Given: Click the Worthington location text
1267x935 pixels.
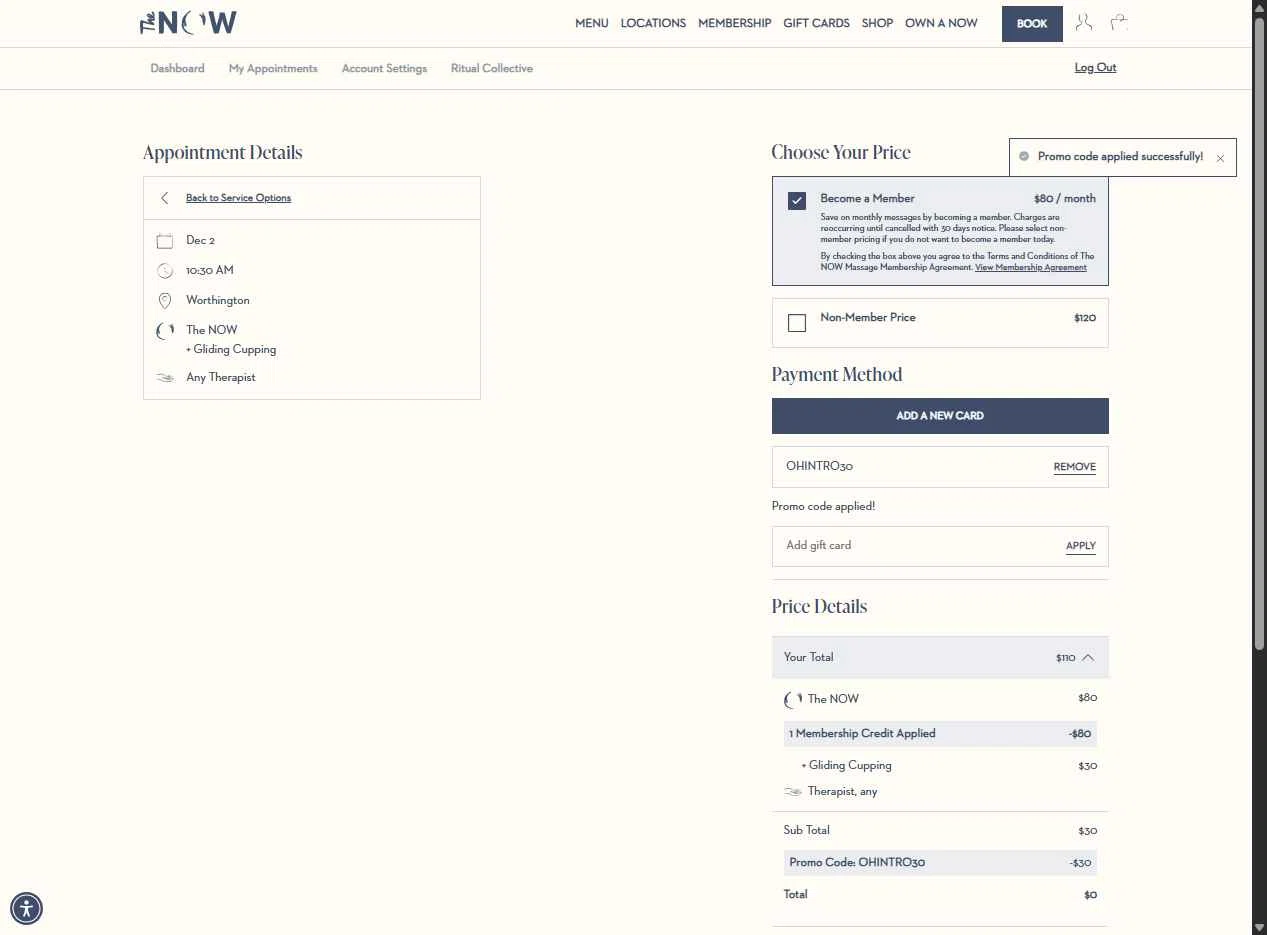Looking at the screenshot, I should (x=218, y=301).
